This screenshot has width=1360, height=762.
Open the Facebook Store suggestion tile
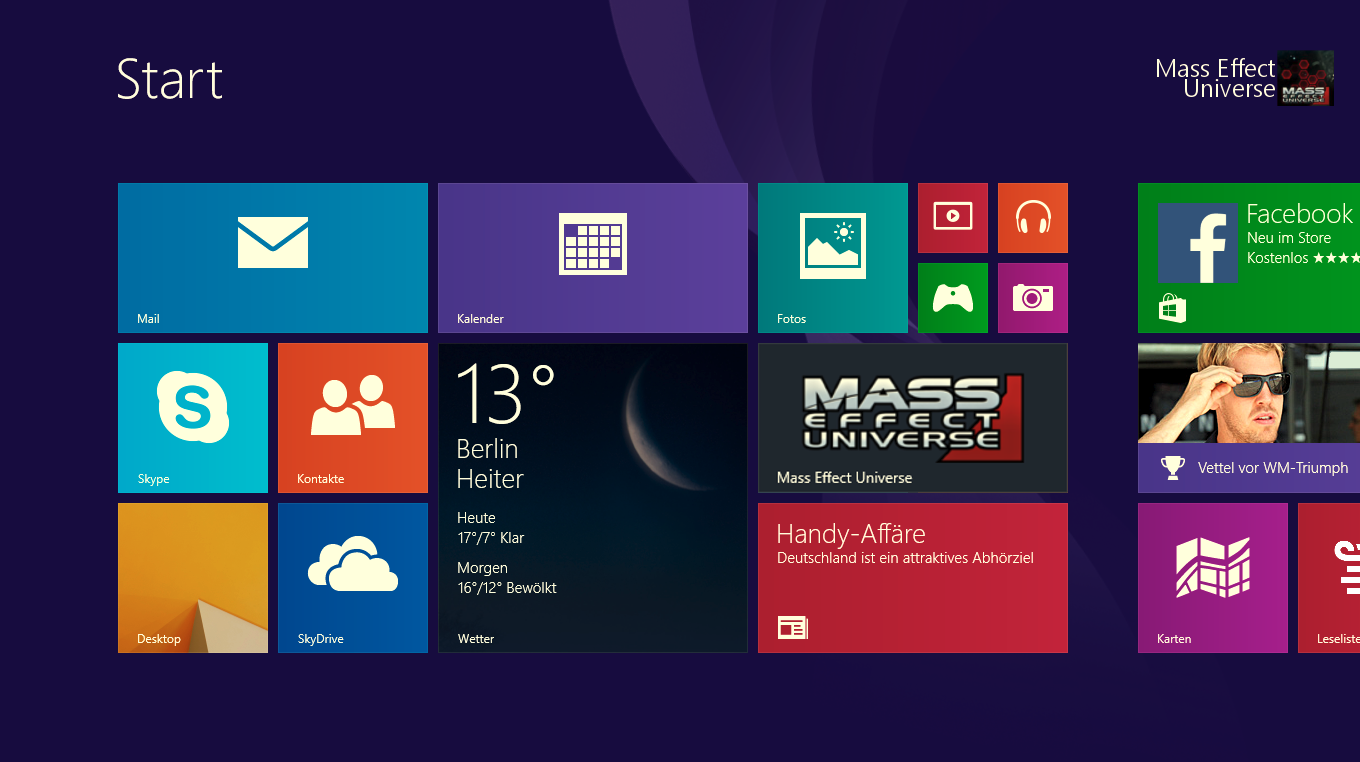[1248, 257]
